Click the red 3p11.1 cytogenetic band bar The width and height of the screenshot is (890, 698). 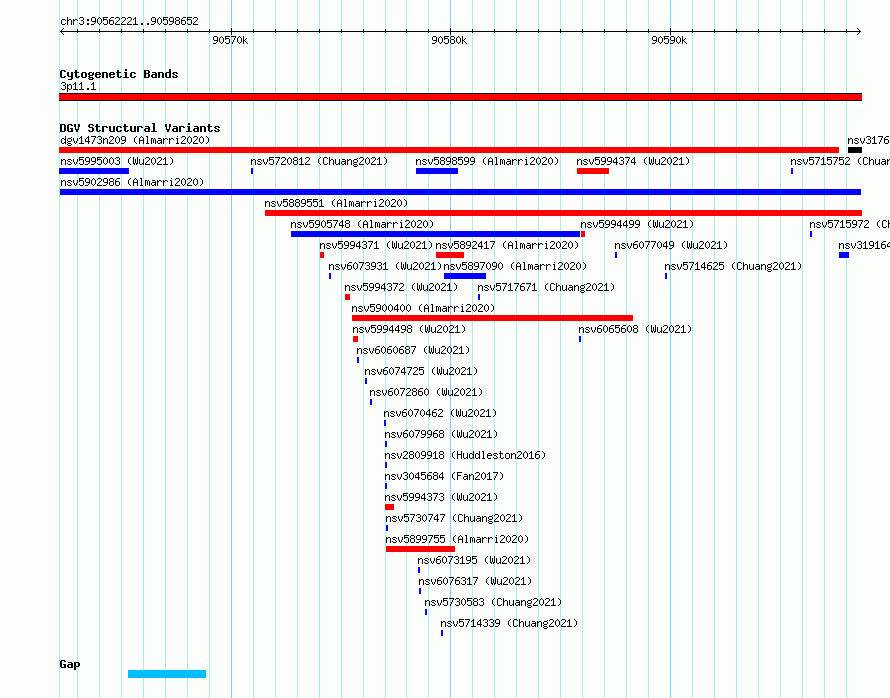coord(460,97)
